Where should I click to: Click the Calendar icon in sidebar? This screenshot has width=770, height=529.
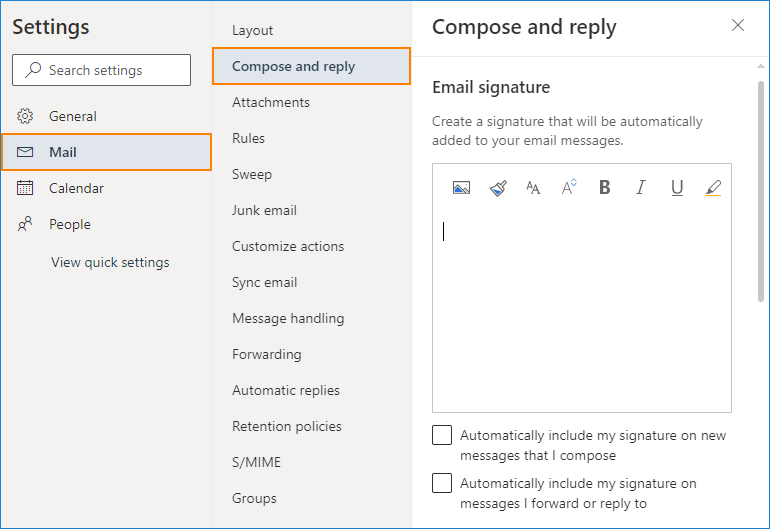tap(25, 188)
